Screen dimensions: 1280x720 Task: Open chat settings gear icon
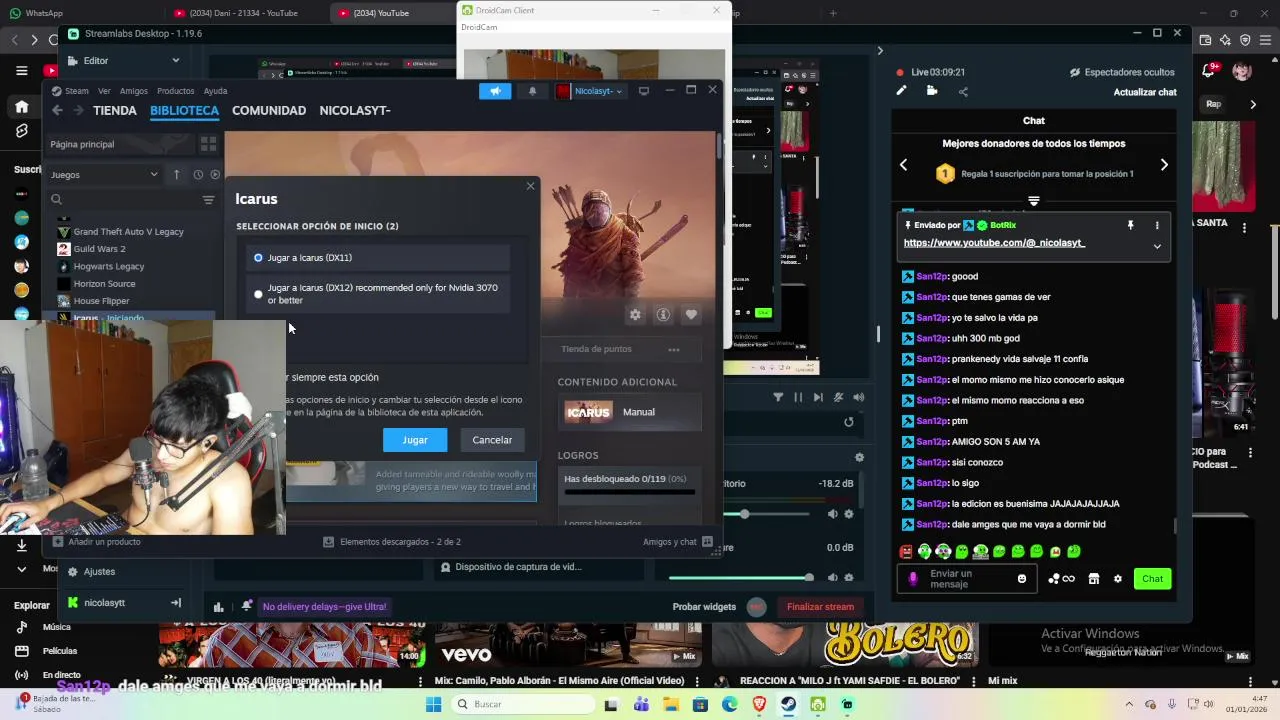point(1118,579)
